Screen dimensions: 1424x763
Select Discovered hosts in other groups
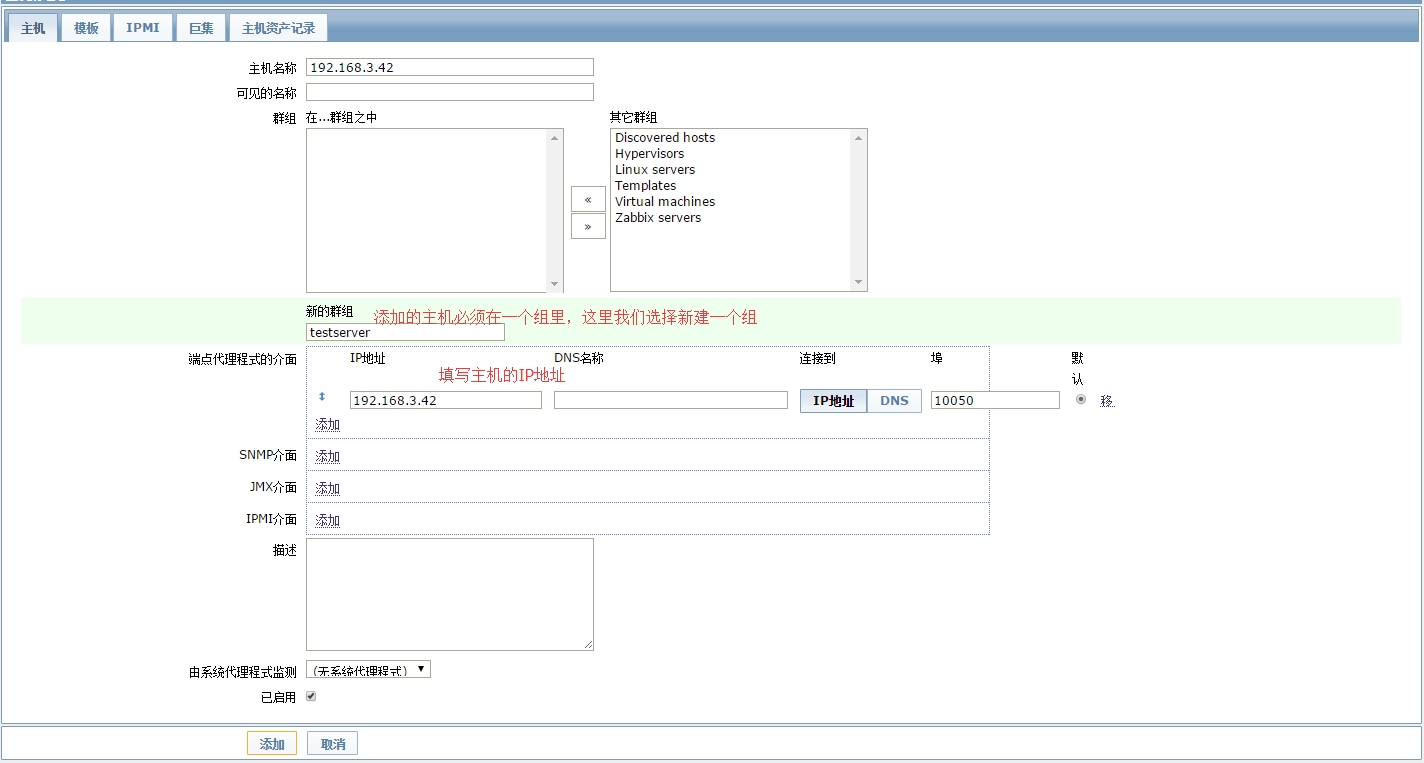[665, 138]
